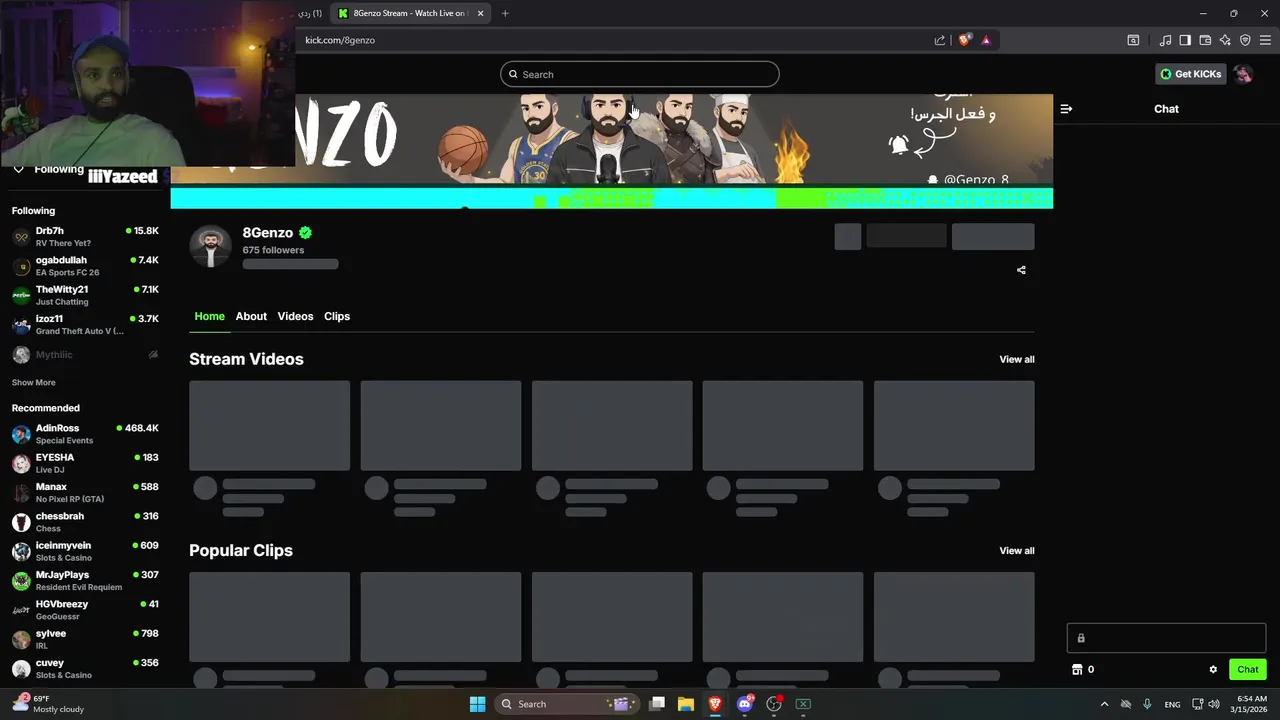Close the 8Genzo Stream browser tab
The height and width of the screenshot is (720, 1280).
(x=480, y=13)
